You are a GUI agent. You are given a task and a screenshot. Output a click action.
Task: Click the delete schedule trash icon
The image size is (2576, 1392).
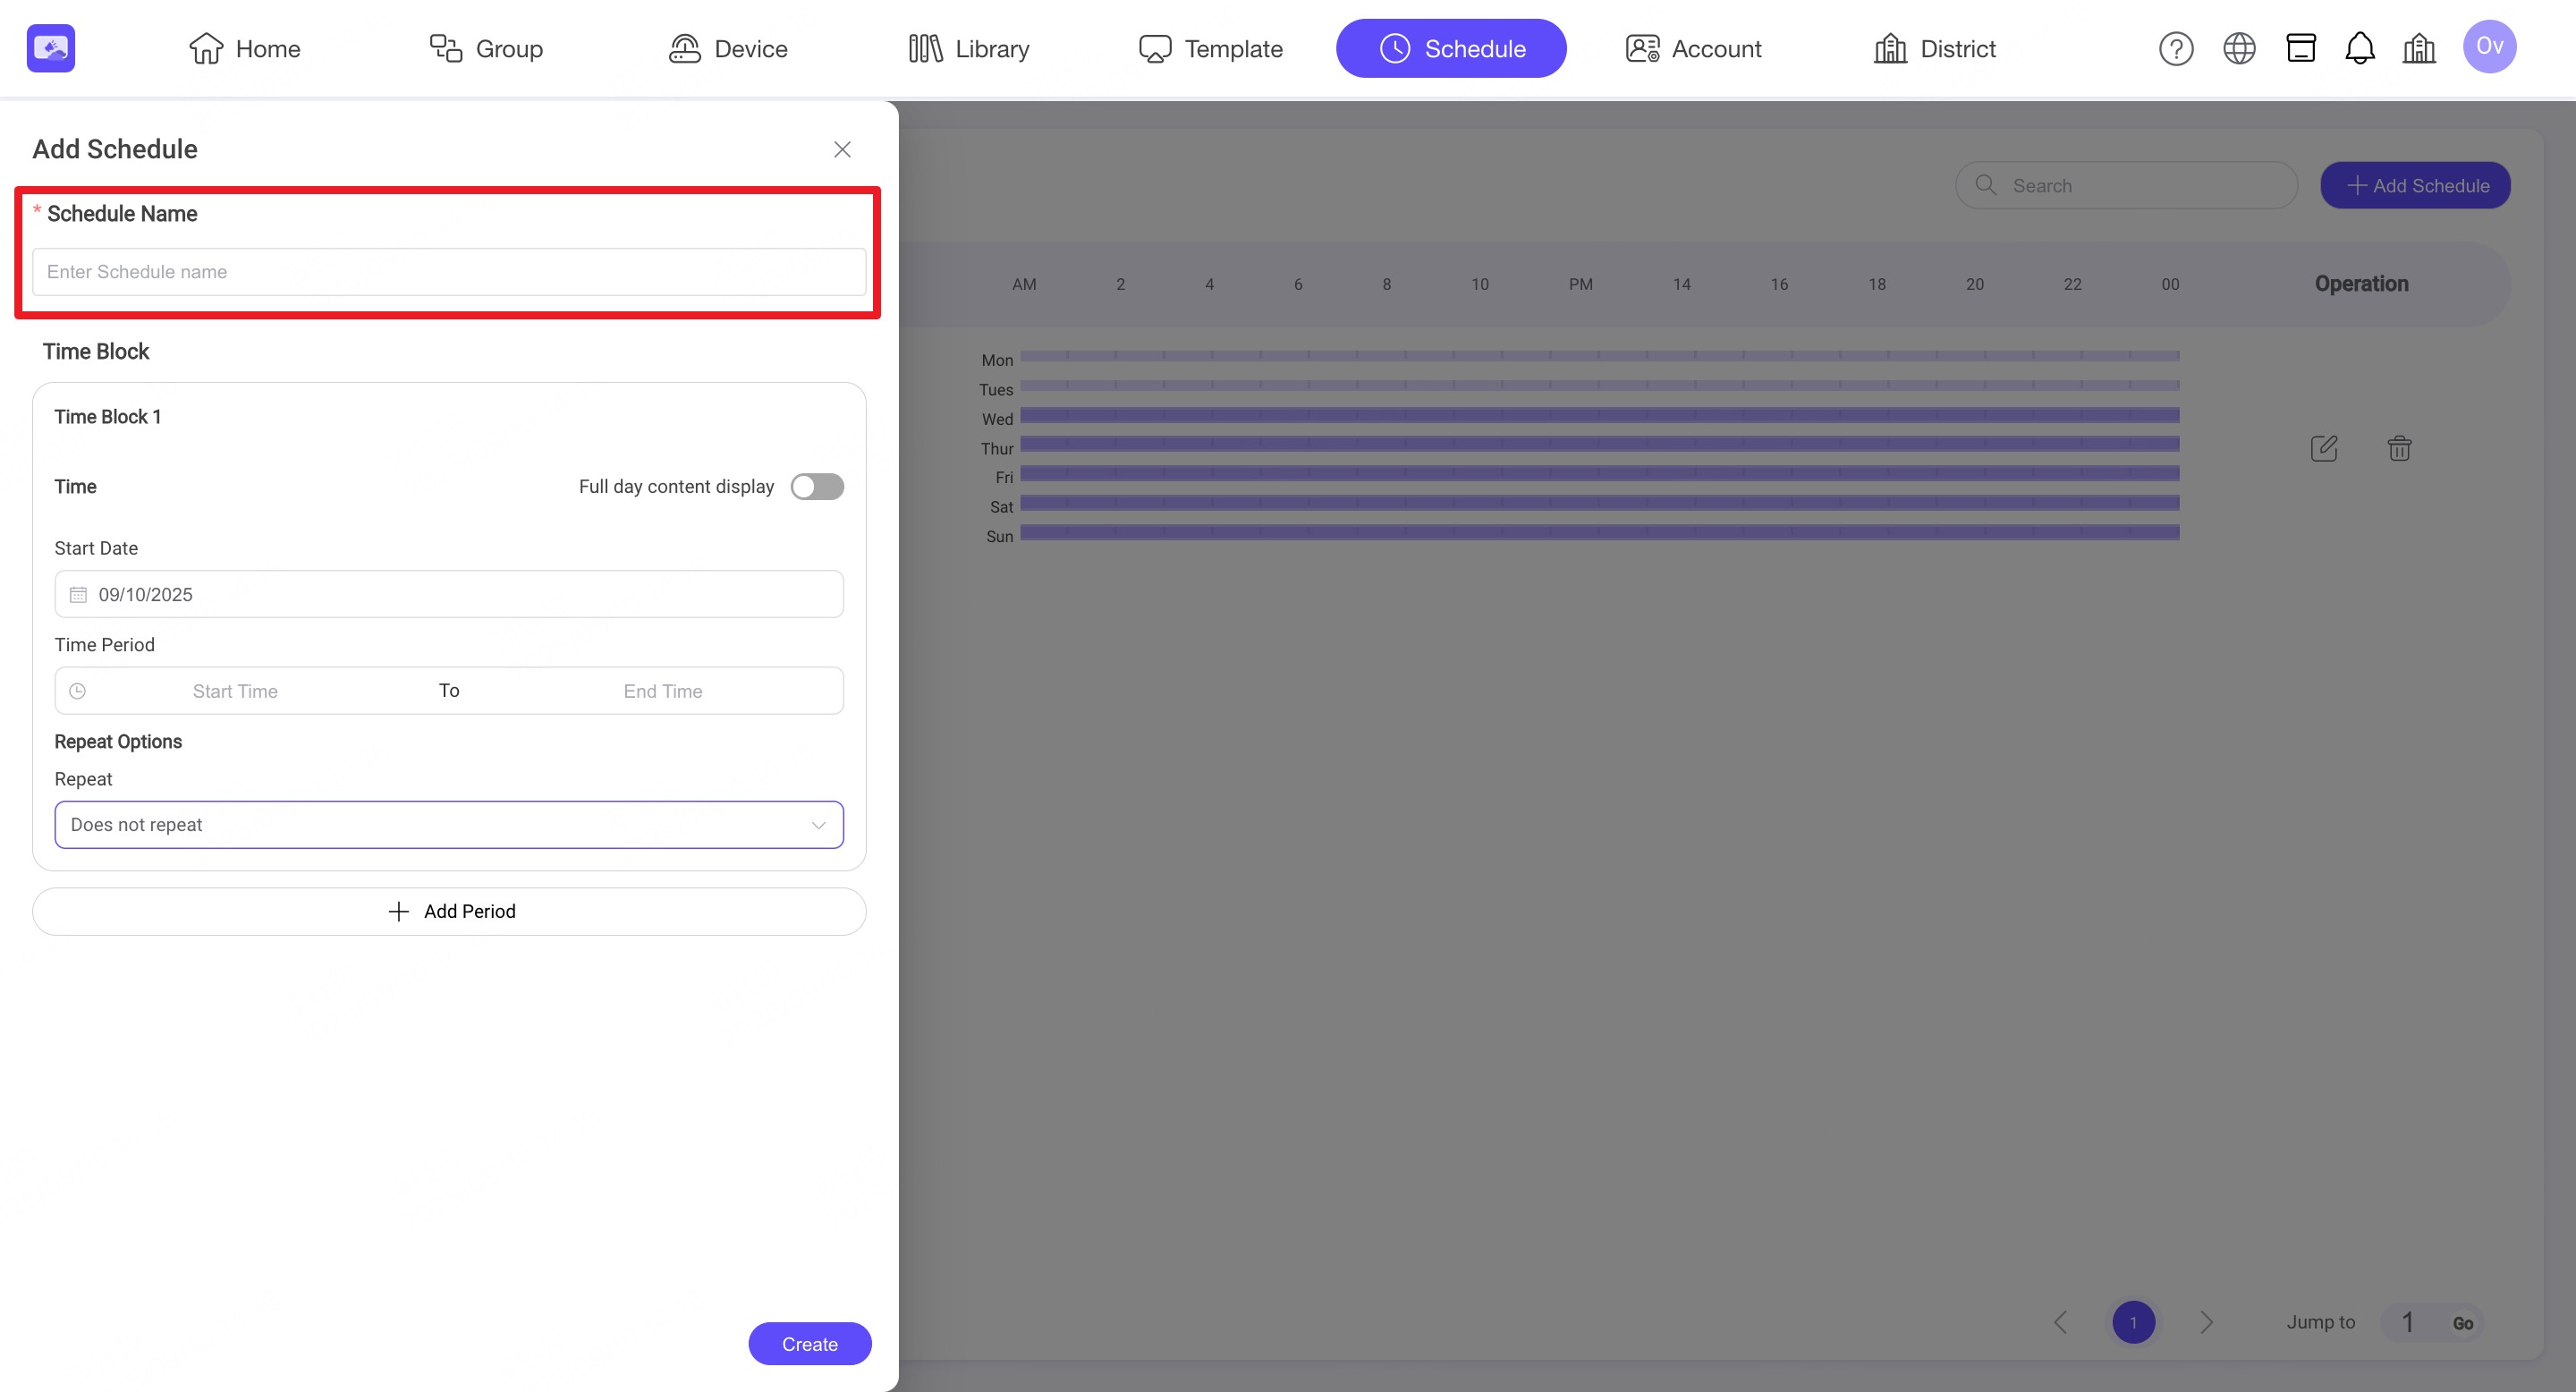coord(2399,448)
